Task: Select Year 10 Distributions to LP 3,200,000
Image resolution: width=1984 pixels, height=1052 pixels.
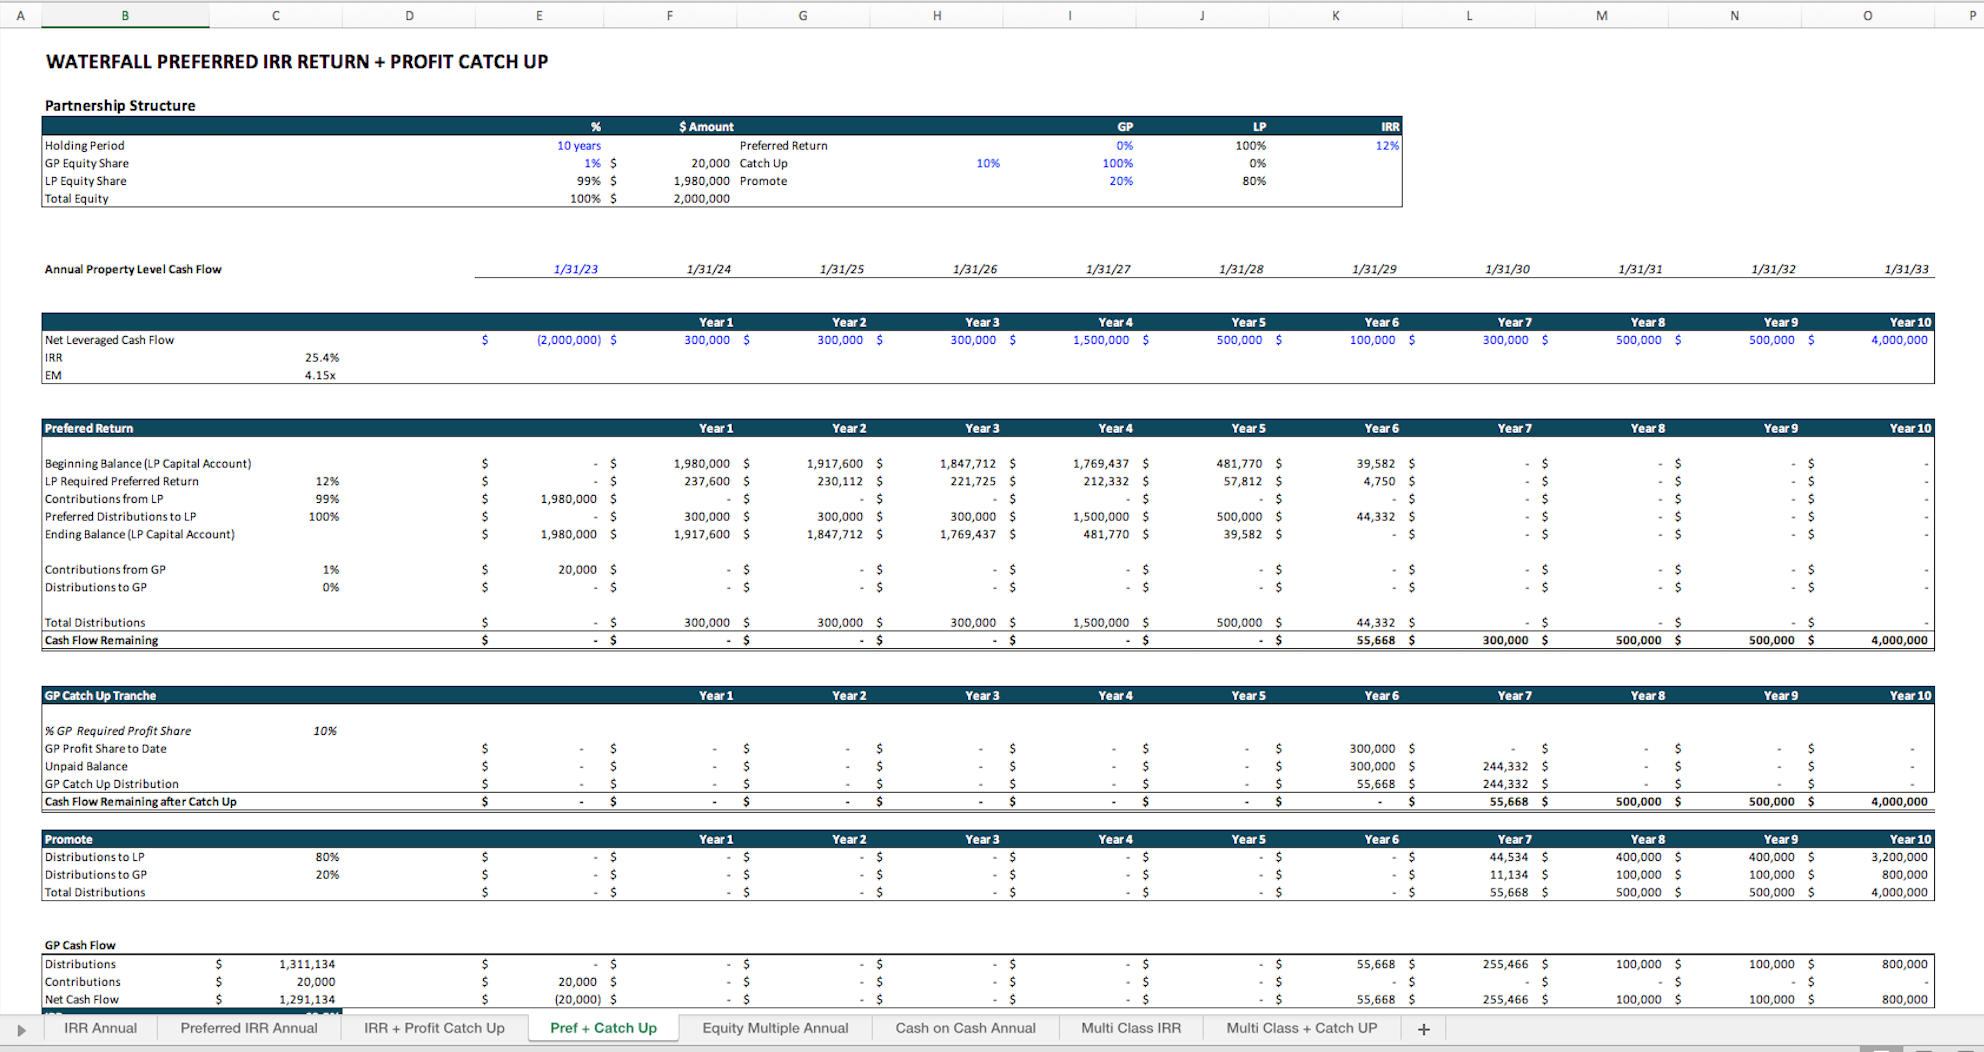Action: (1899, 858)
